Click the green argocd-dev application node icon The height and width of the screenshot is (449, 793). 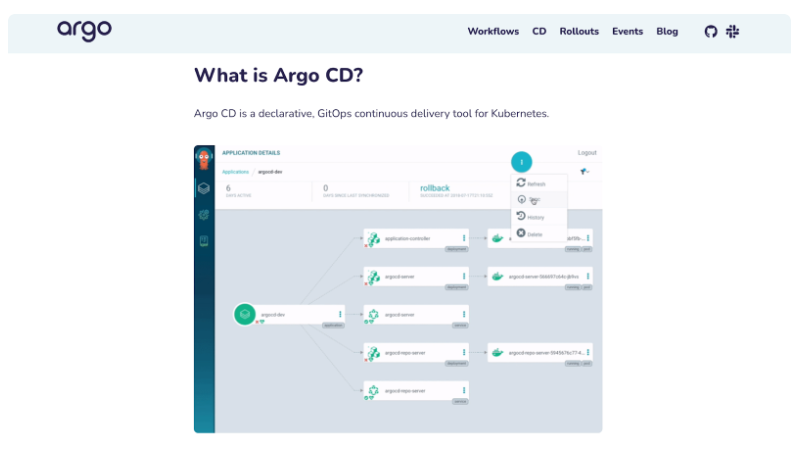(245, 315)
